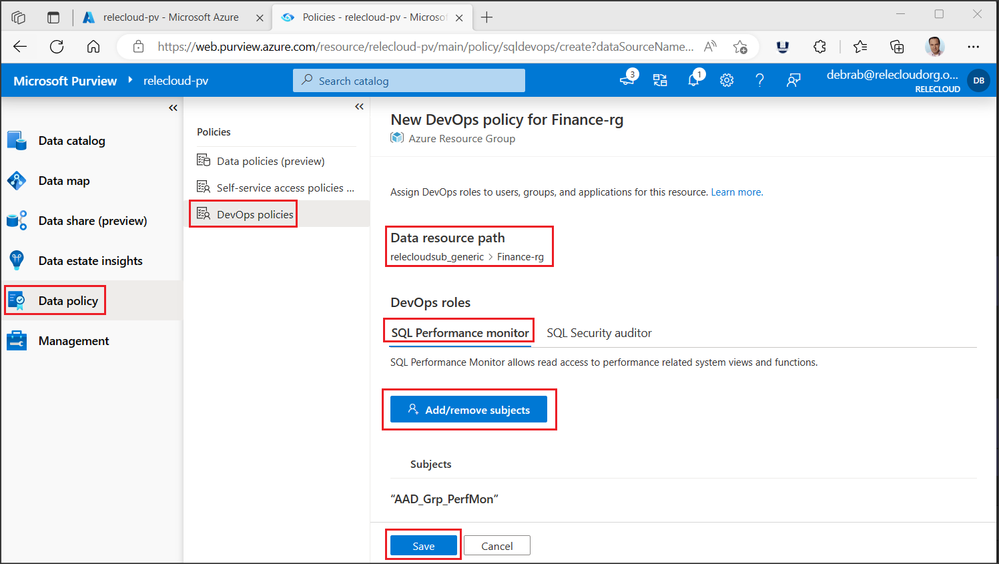Open Self-service access policies
999x564 pixels.
pos(285,187)
